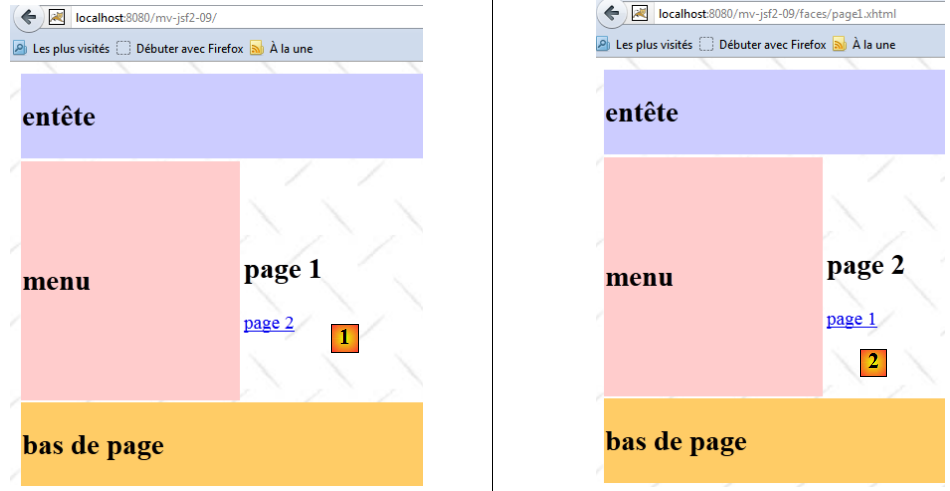The image size is (950, 491).
Task: Click site identity icon beside the page1.xhtml address
Action: tap(640, 13)
